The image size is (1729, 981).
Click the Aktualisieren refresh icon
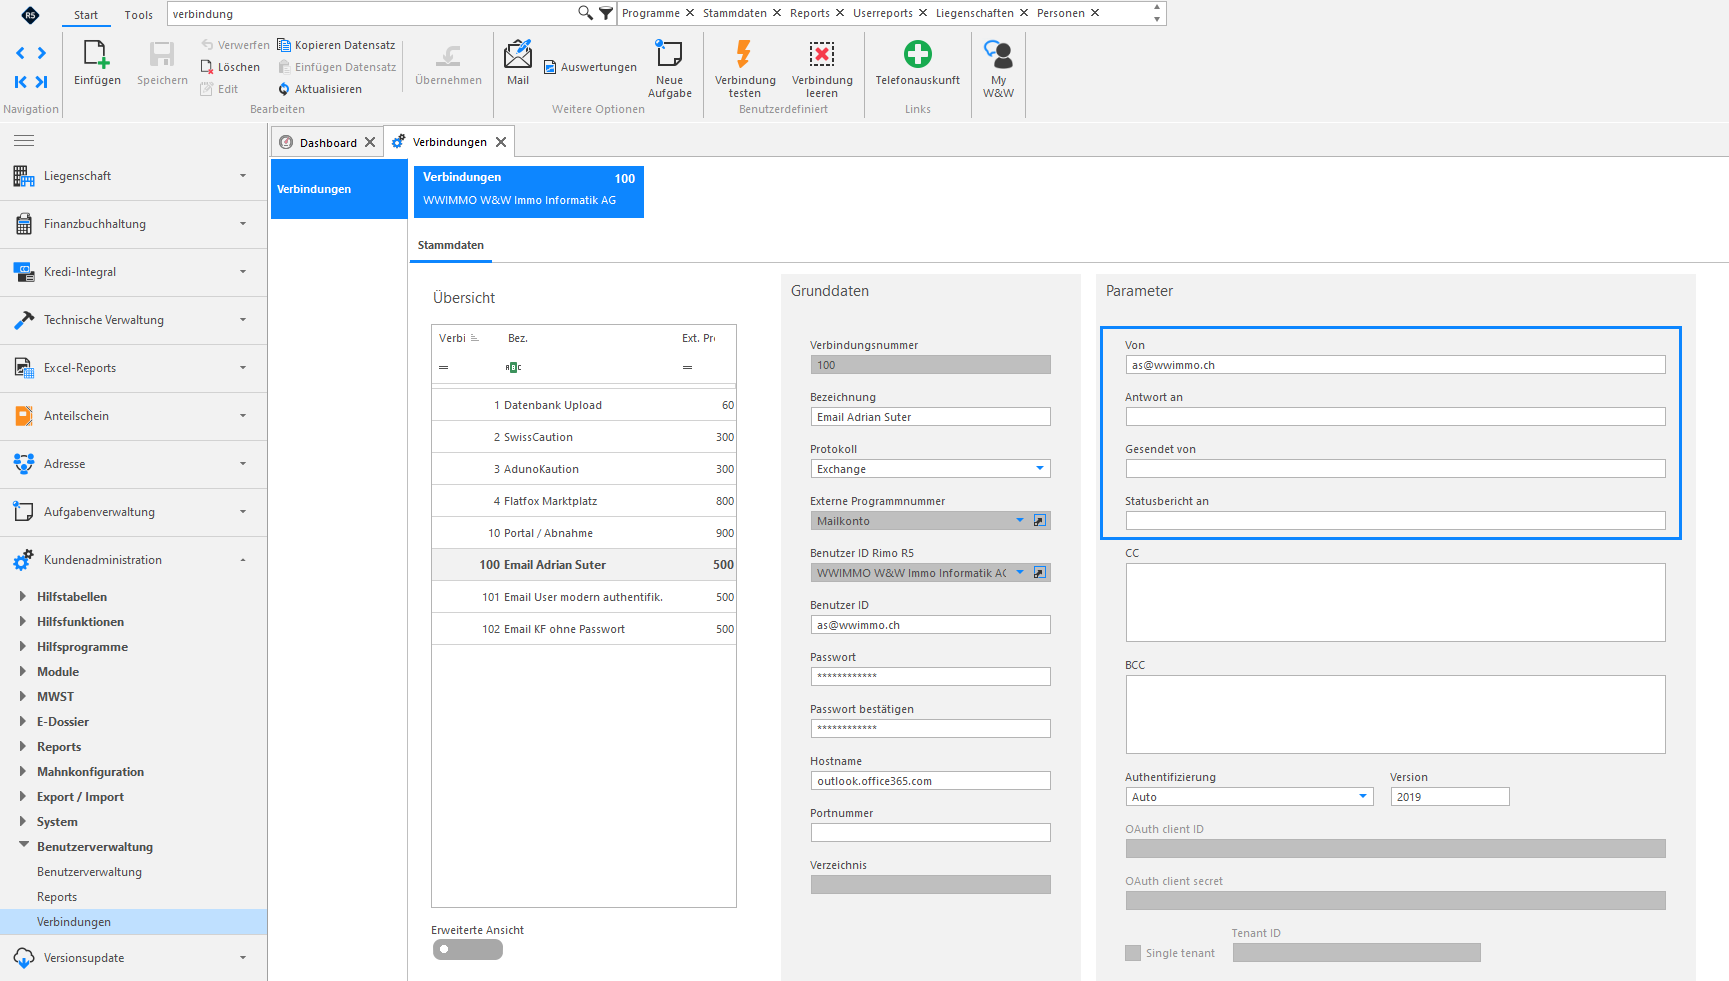point(284,89)
